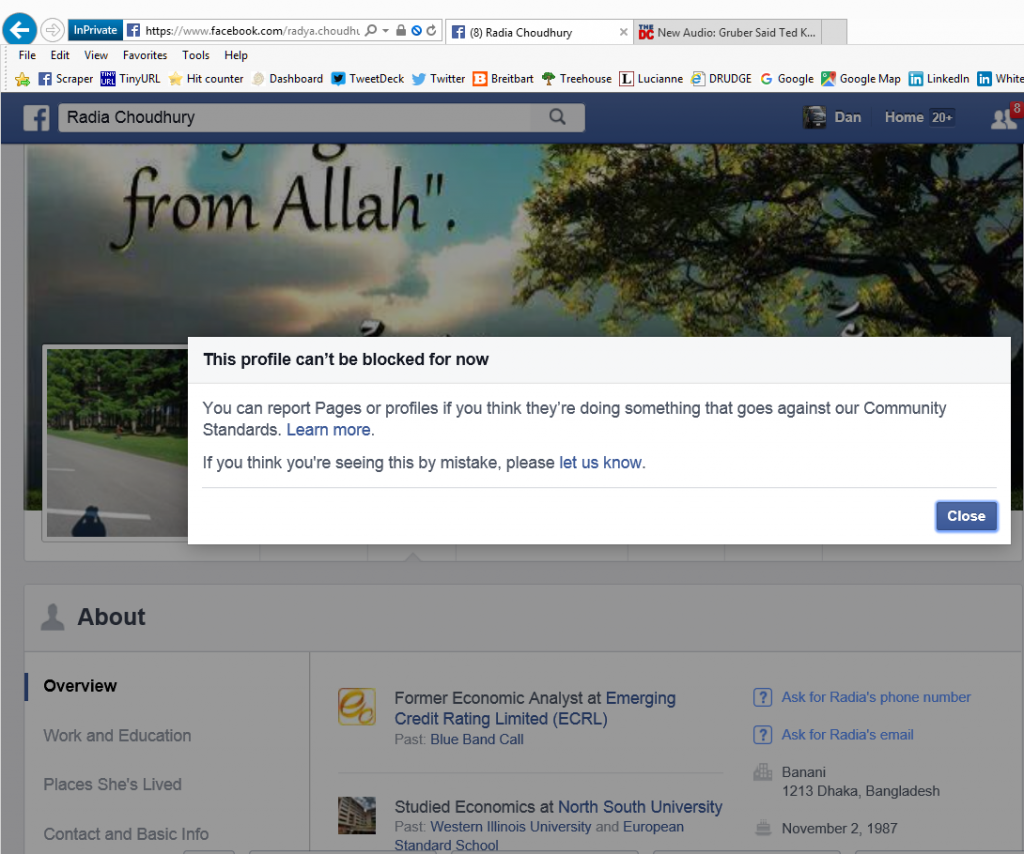Open Contact and Basic Info section
The height and width of the screenshot is (854, 1024).
coord(126,834)
